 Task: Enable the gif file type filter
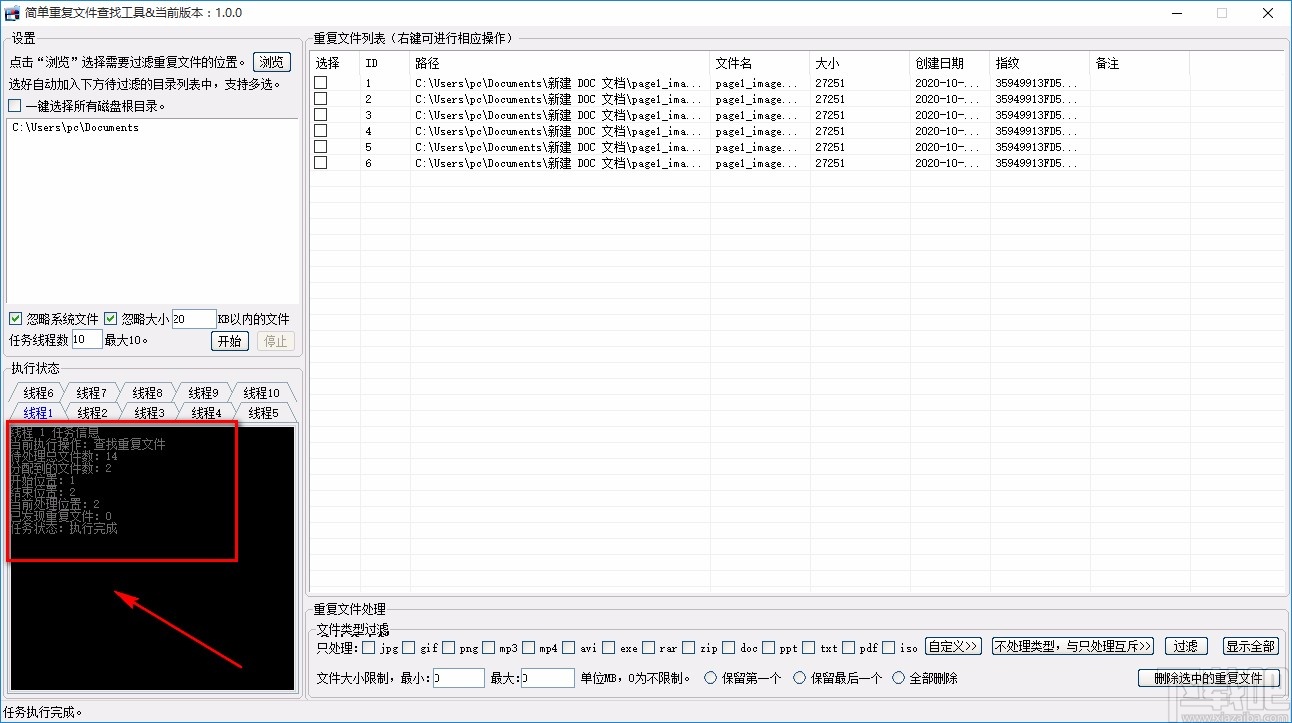point(408,647)
